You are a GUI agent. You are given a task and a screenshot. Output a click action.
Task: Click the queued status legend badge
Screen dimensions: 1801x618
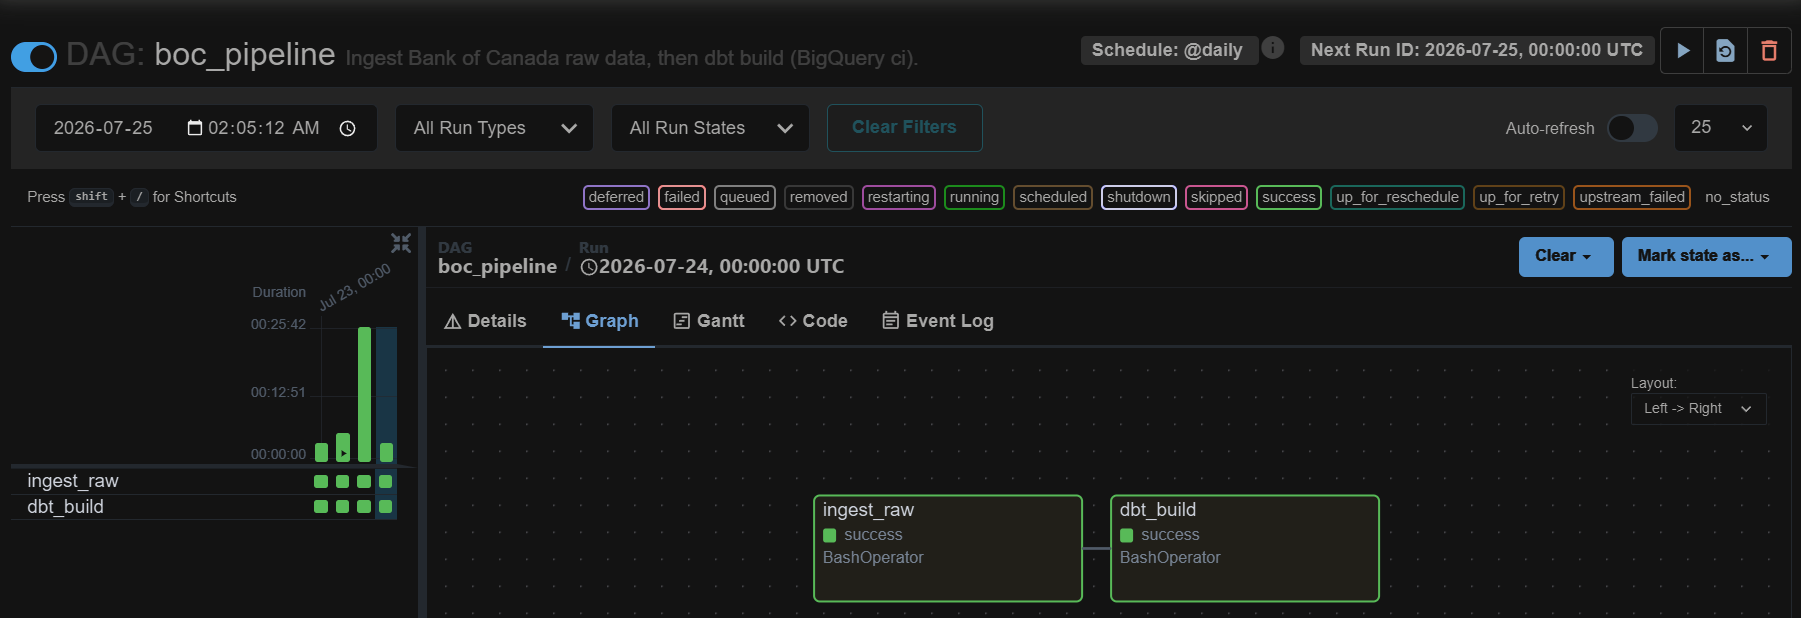(745, 197)
